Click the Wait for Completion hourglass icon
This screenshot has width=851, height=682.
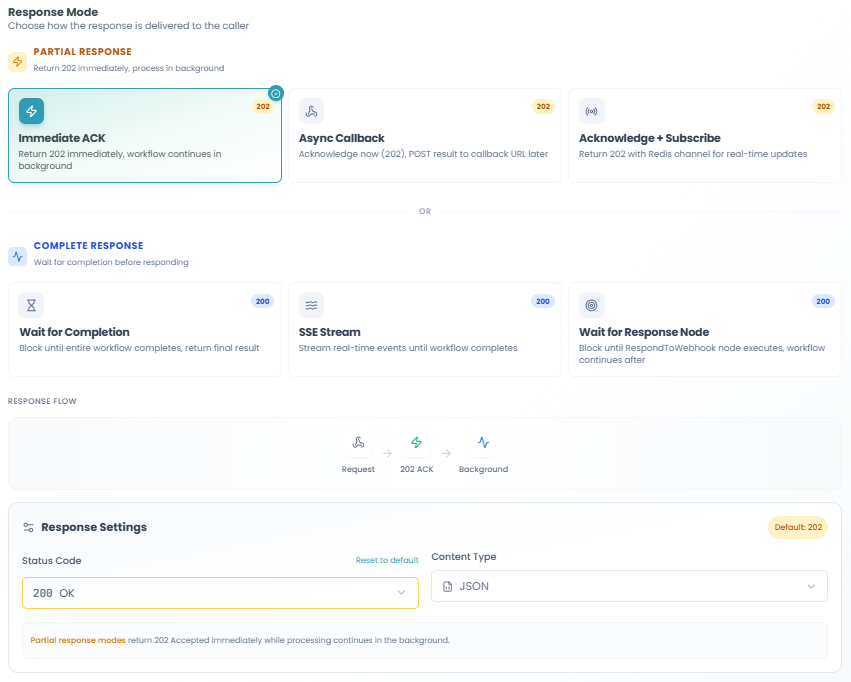tap(31, 305)
